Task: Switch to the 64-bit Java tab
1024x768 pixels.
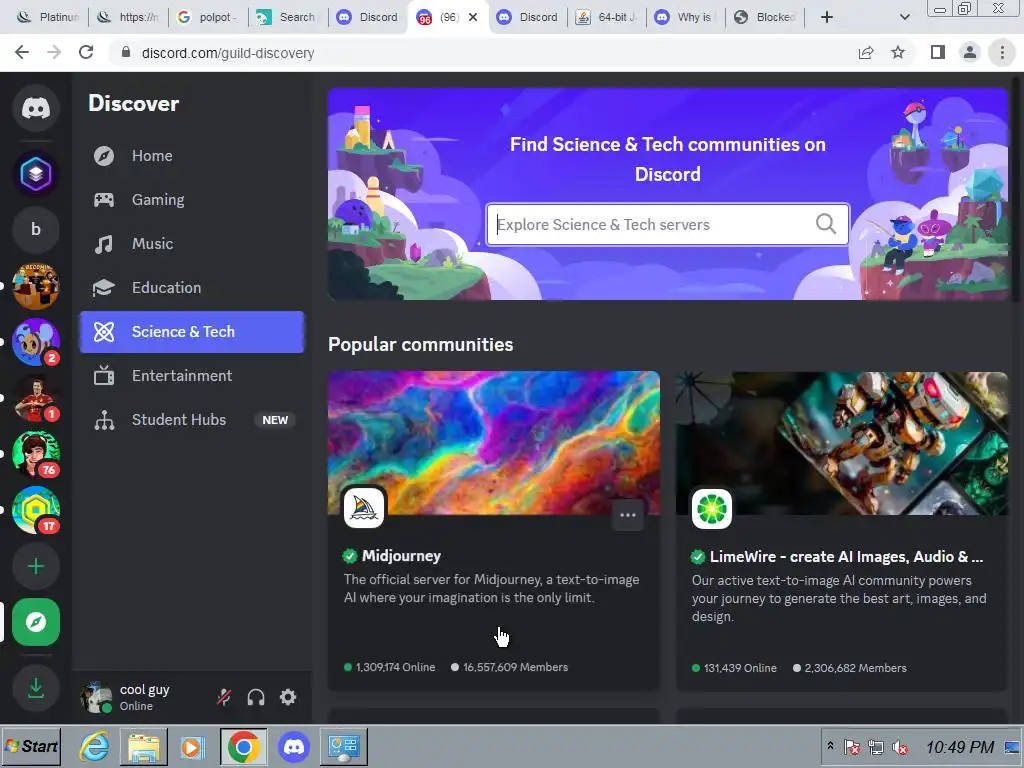Action: click(607, 17)
